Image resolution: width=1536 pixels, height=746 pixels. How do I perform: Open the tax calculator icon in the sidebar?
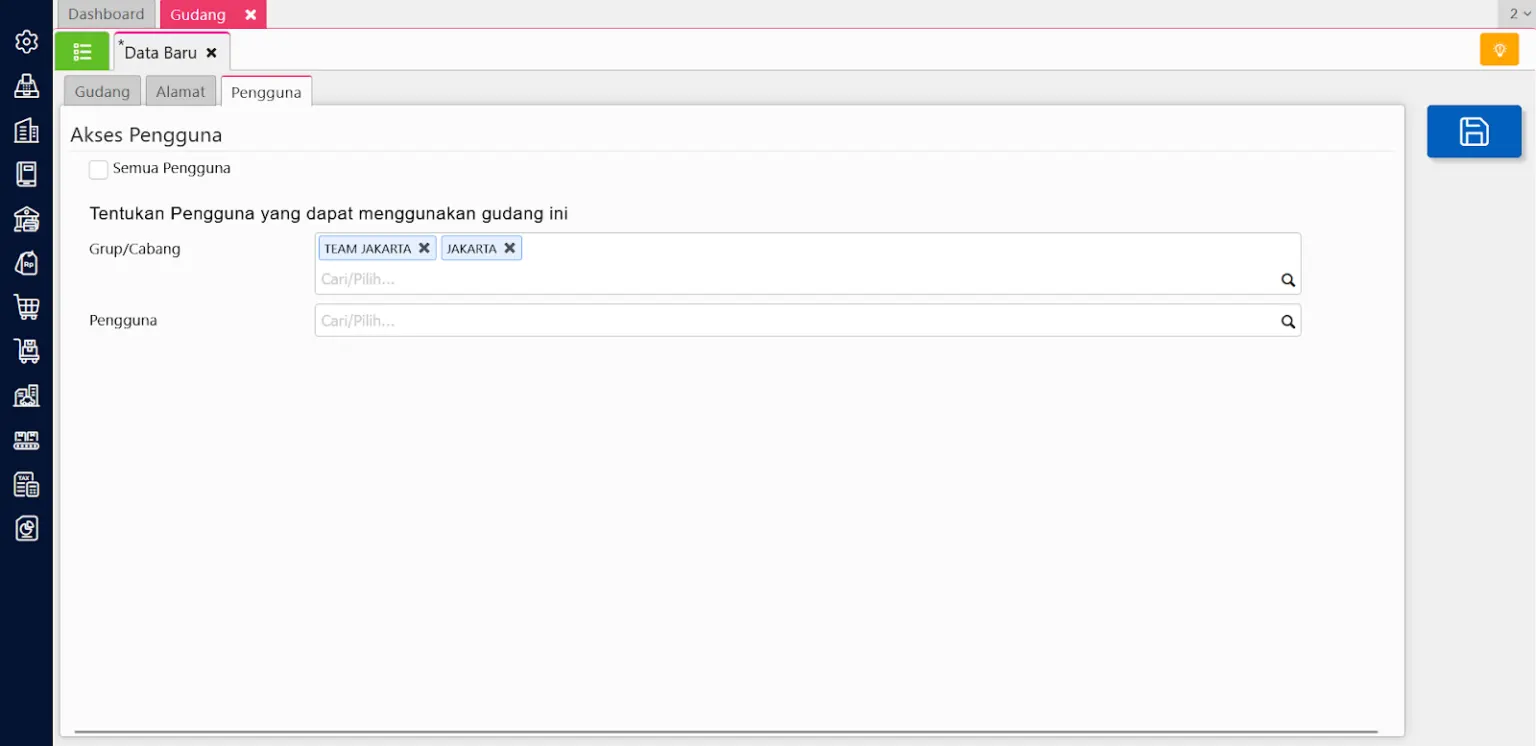(26, 485)
